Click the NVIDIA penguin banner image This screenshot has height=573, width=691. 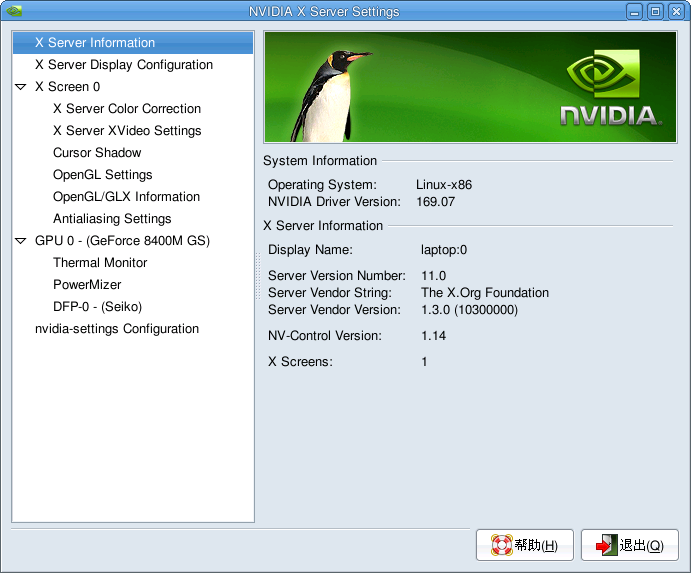click(x=470, y=87)
